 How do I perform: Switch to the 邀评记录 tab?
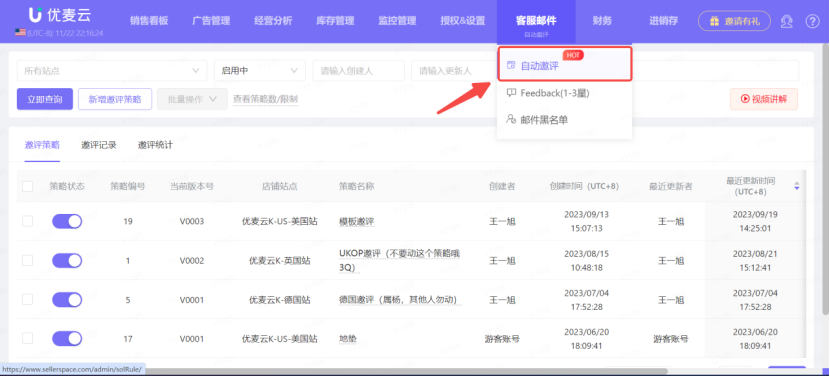click(99, 145)
